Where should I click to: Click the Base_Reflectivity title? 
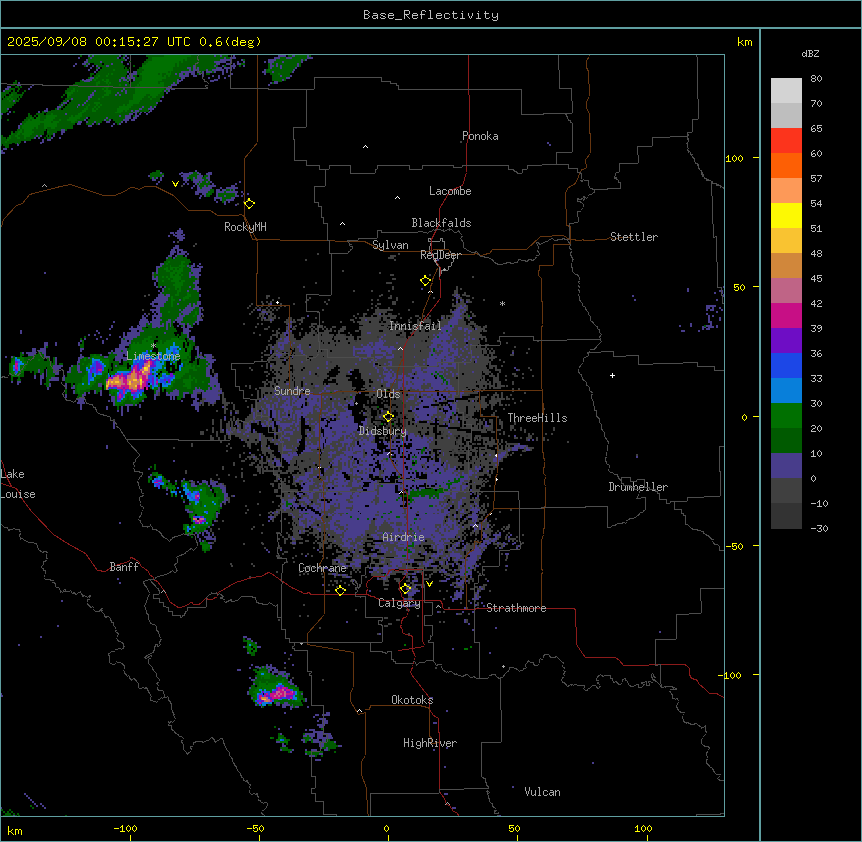point(431,15)
